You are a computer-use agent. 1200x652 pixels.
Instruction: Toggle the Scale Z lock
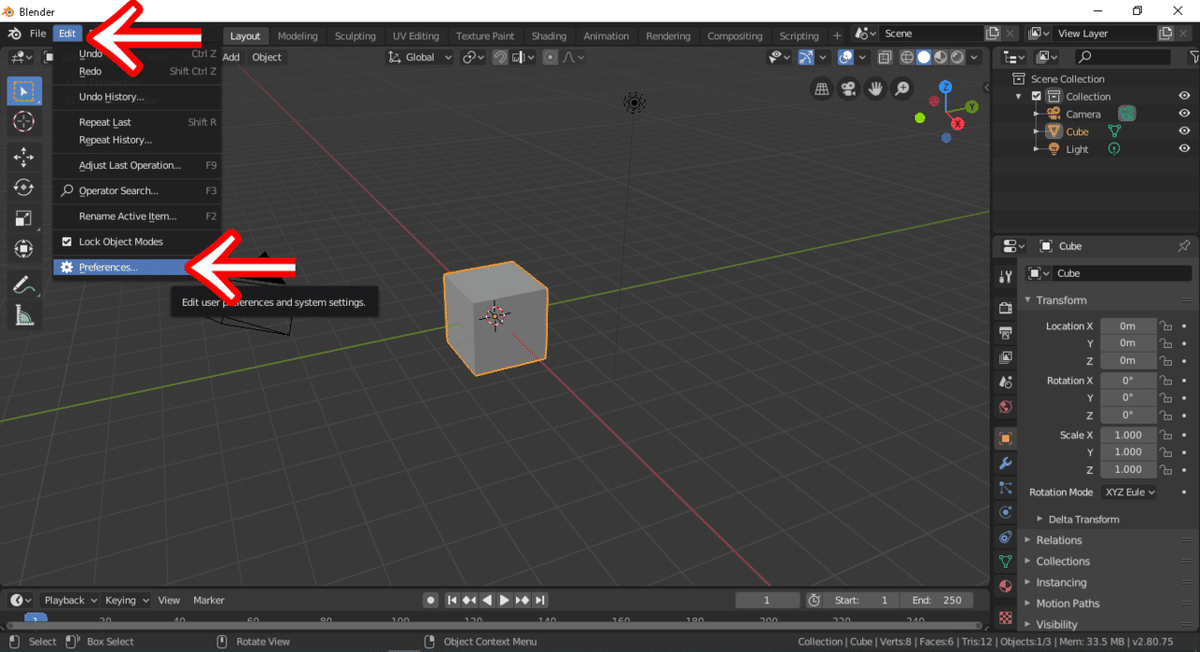point(1165,469)
